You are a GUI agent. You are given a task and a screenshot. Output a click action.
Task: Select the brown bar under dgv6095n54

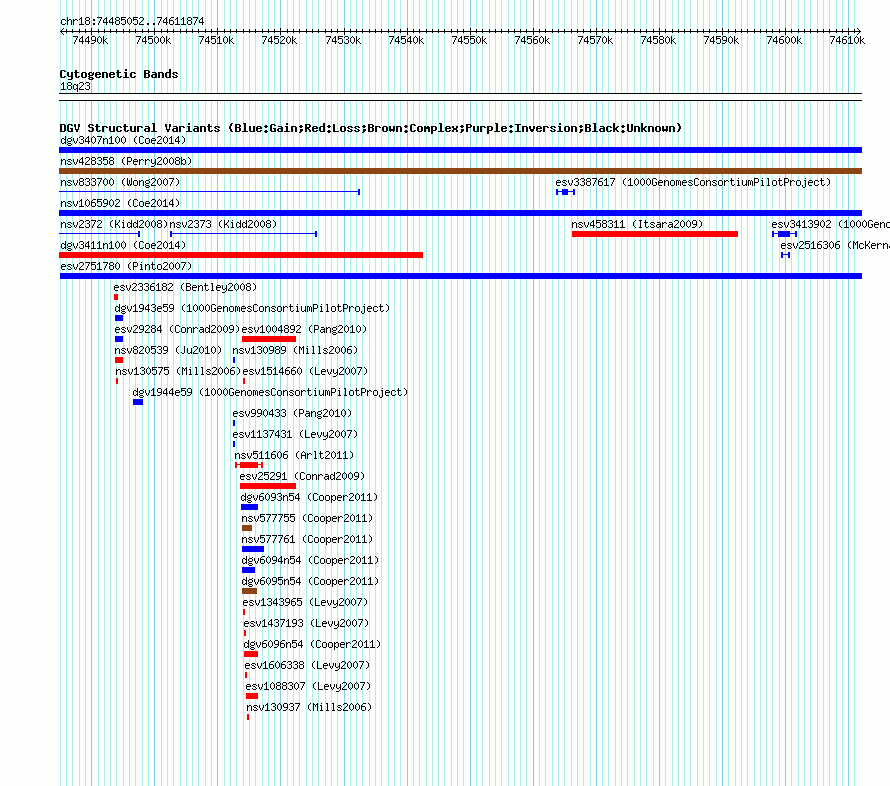(250, 591)
